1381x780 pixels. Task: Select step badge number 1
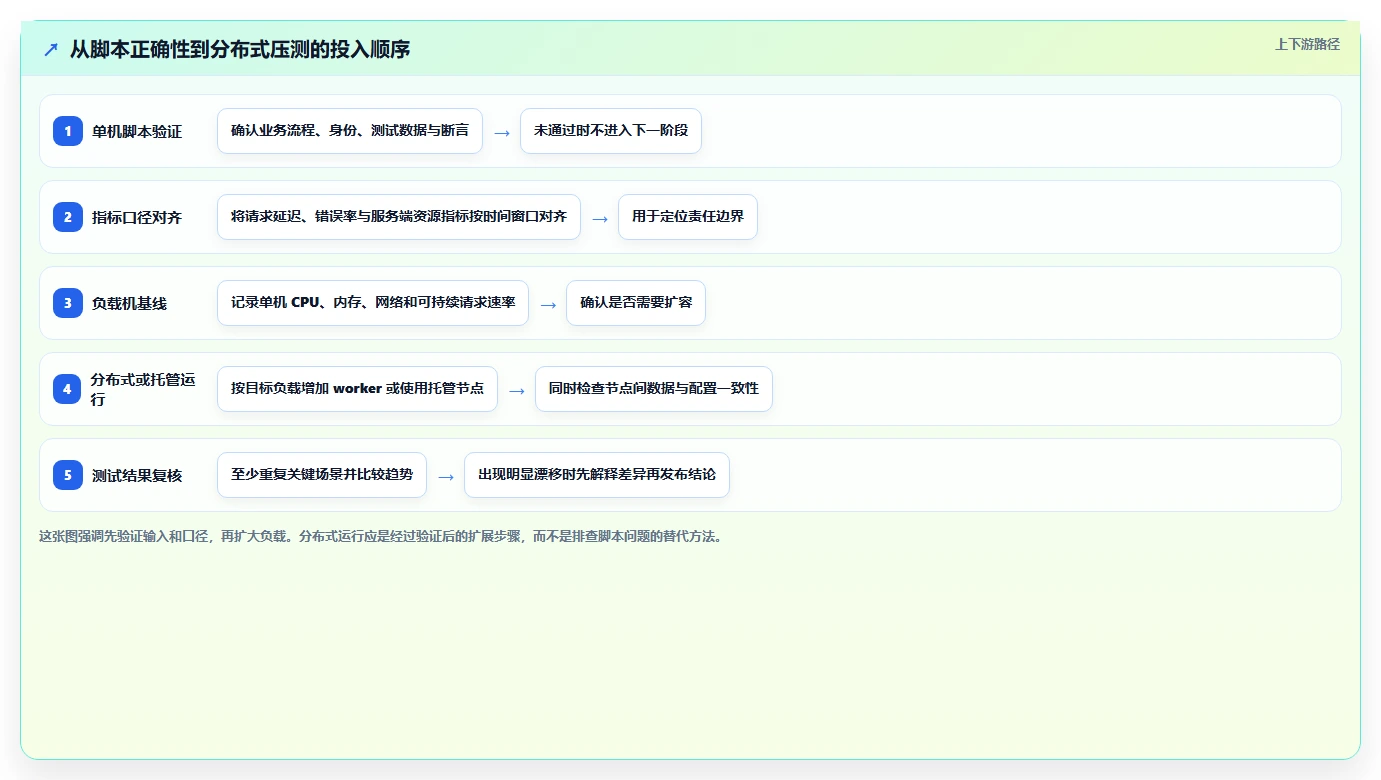tap(68, 131)
